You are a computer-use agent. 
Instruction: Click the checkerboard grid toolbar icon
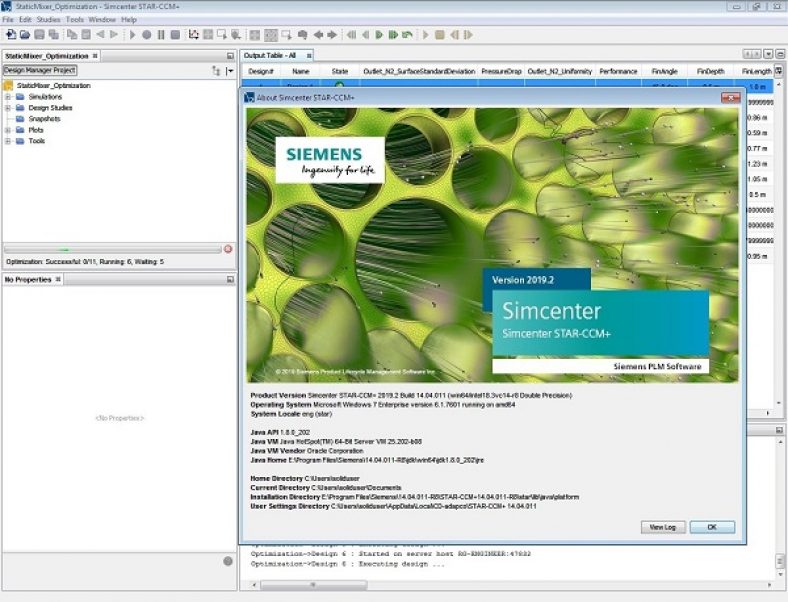click(x=271, y=35)
